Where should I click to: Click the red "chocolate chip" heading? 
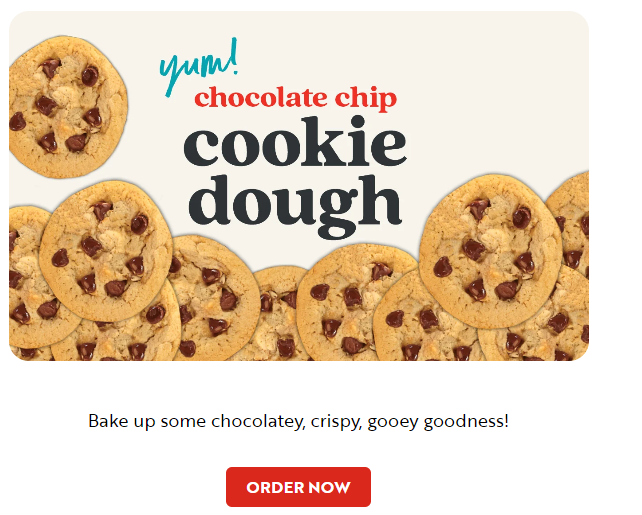[x=296, y=98]
